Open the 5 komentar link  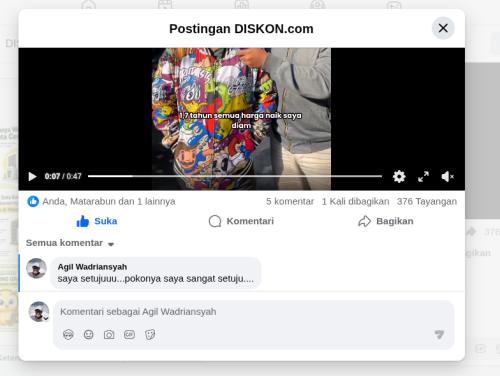(x=290, y=201)
